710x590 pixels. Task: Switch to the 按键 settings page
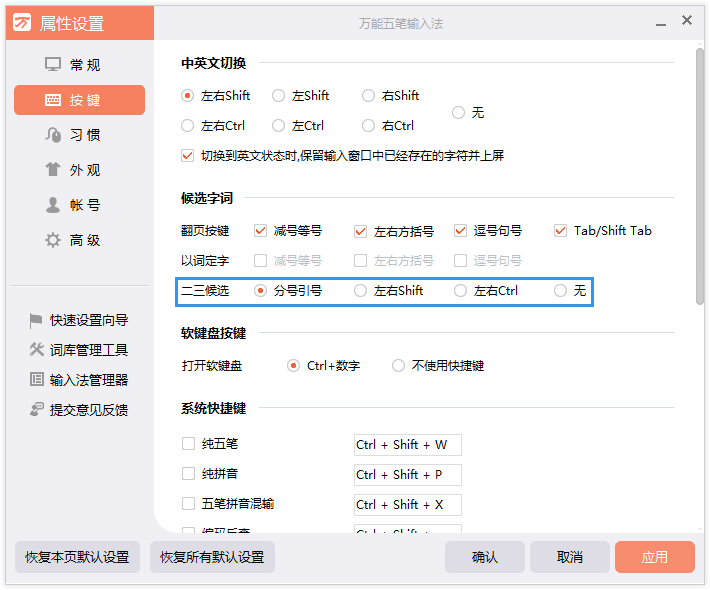point(79,100)
